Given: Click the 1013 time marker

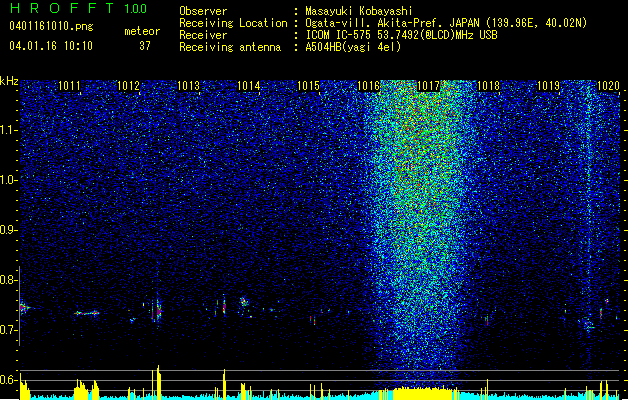Looking at the screenshot, I should (x=188, y=86).
